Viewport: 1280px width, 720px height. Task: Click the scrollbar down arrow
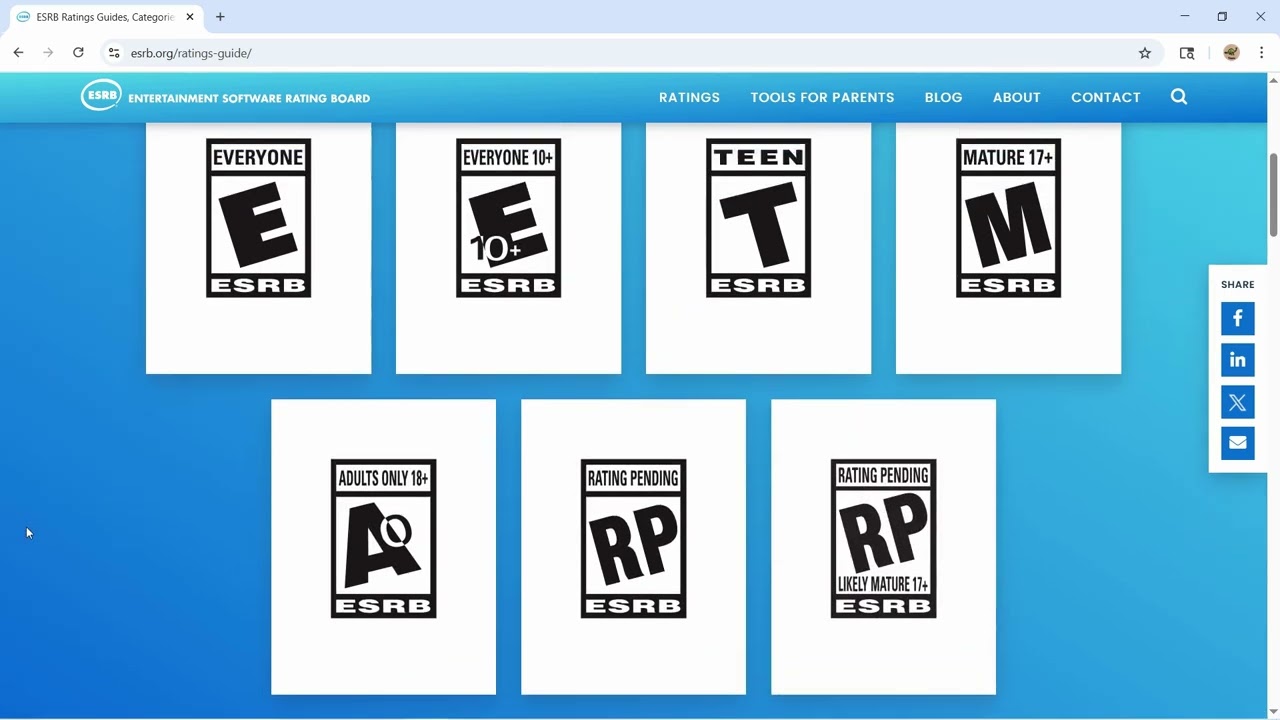pyautogui.click(x=1273, y=711)
